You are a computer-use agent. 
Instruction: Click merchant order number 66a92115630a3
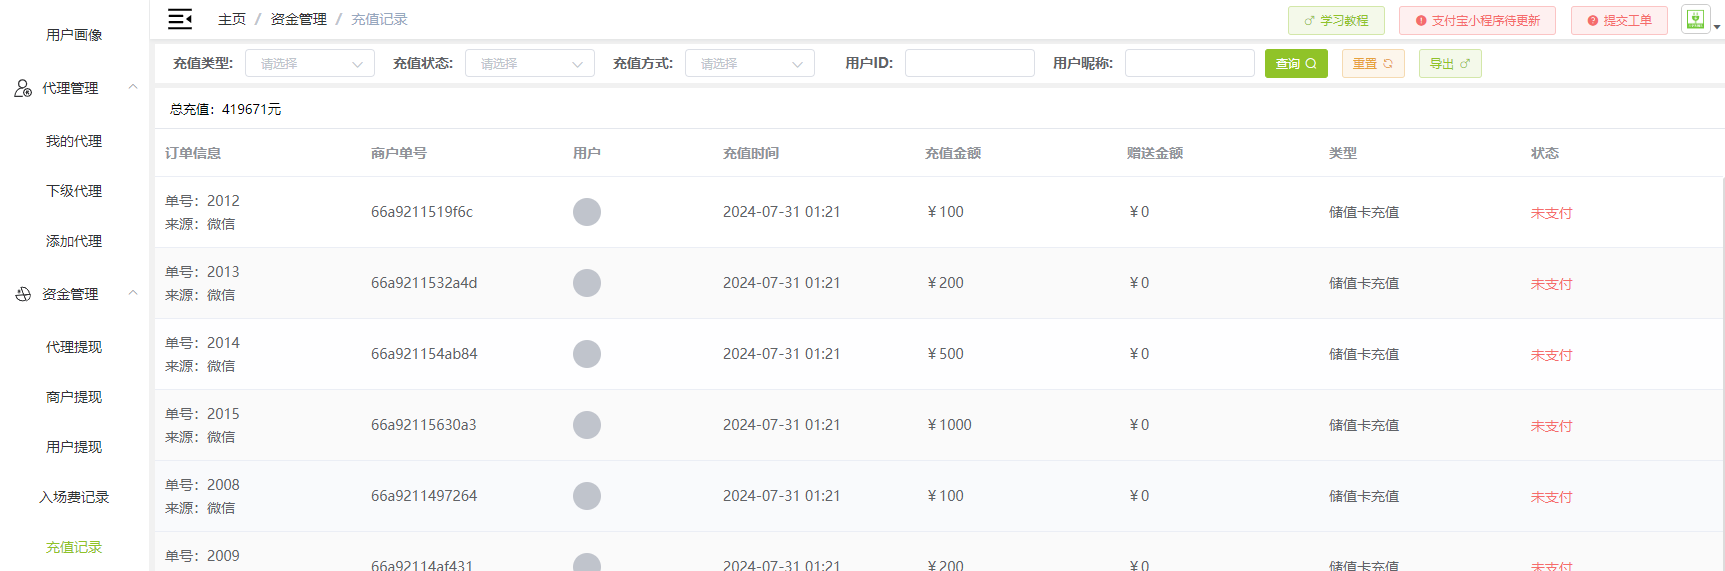(424, 425)
